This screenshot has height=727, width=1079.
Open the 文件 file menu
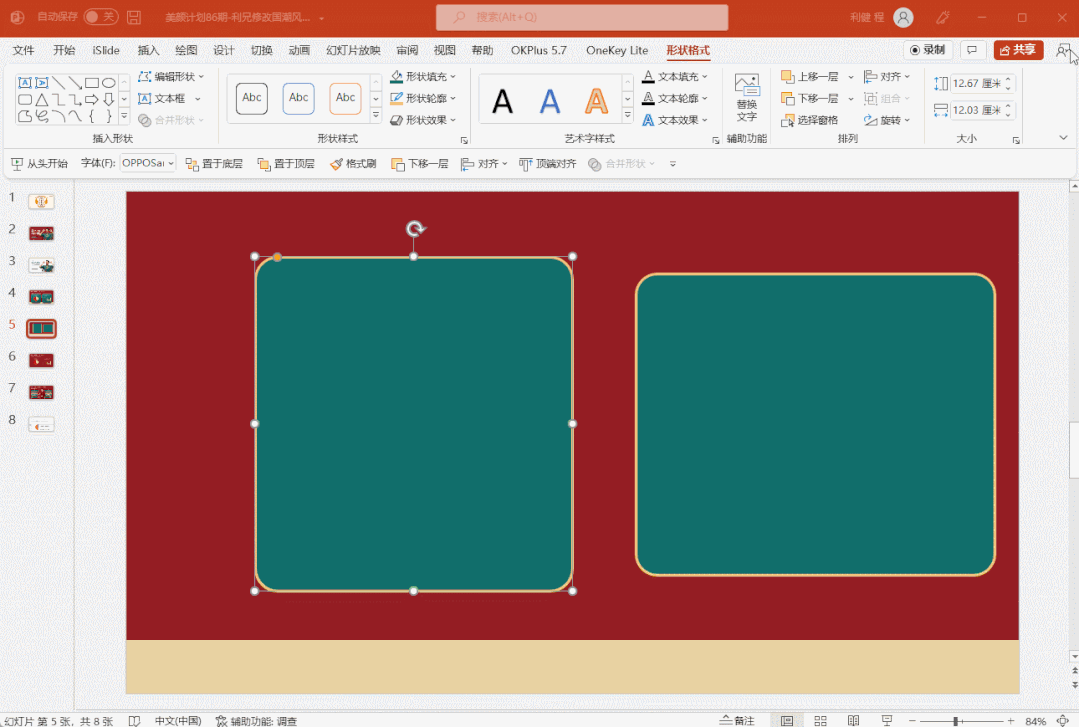(23, 50)
